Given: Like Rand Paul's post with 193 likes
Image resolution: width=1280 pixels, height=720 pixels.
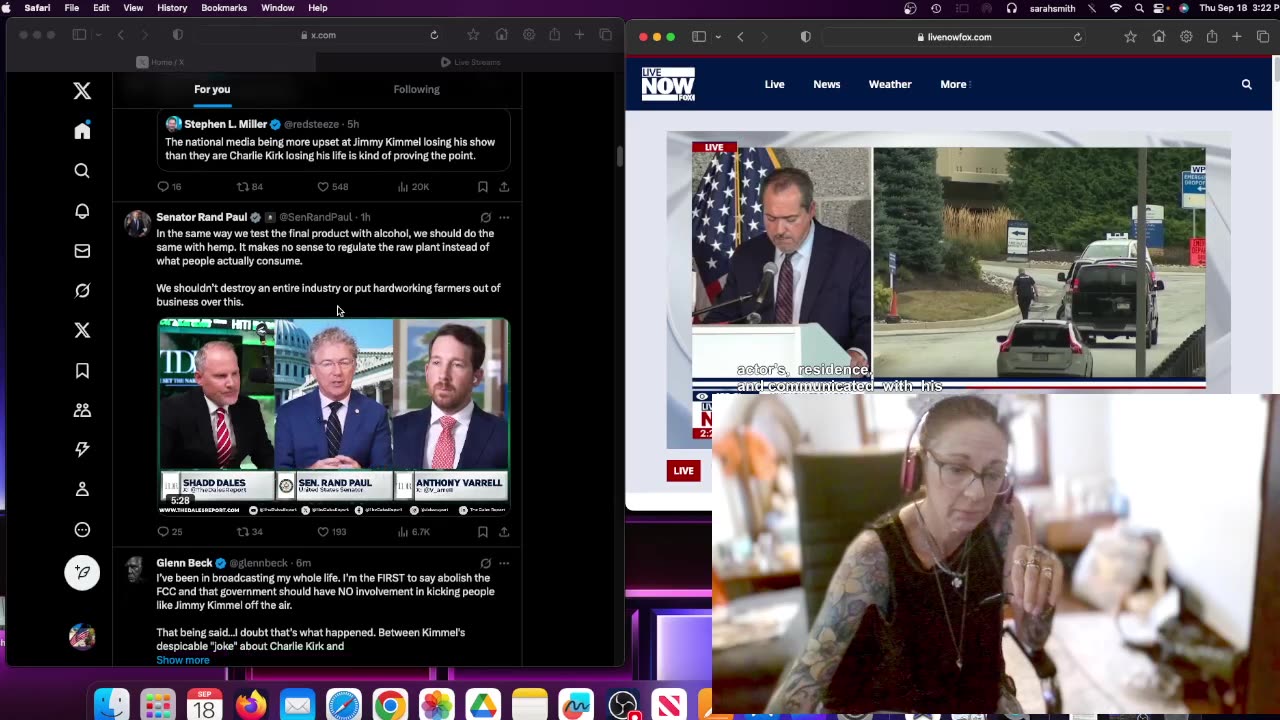Looking at the screenshot, I should 332,532.
